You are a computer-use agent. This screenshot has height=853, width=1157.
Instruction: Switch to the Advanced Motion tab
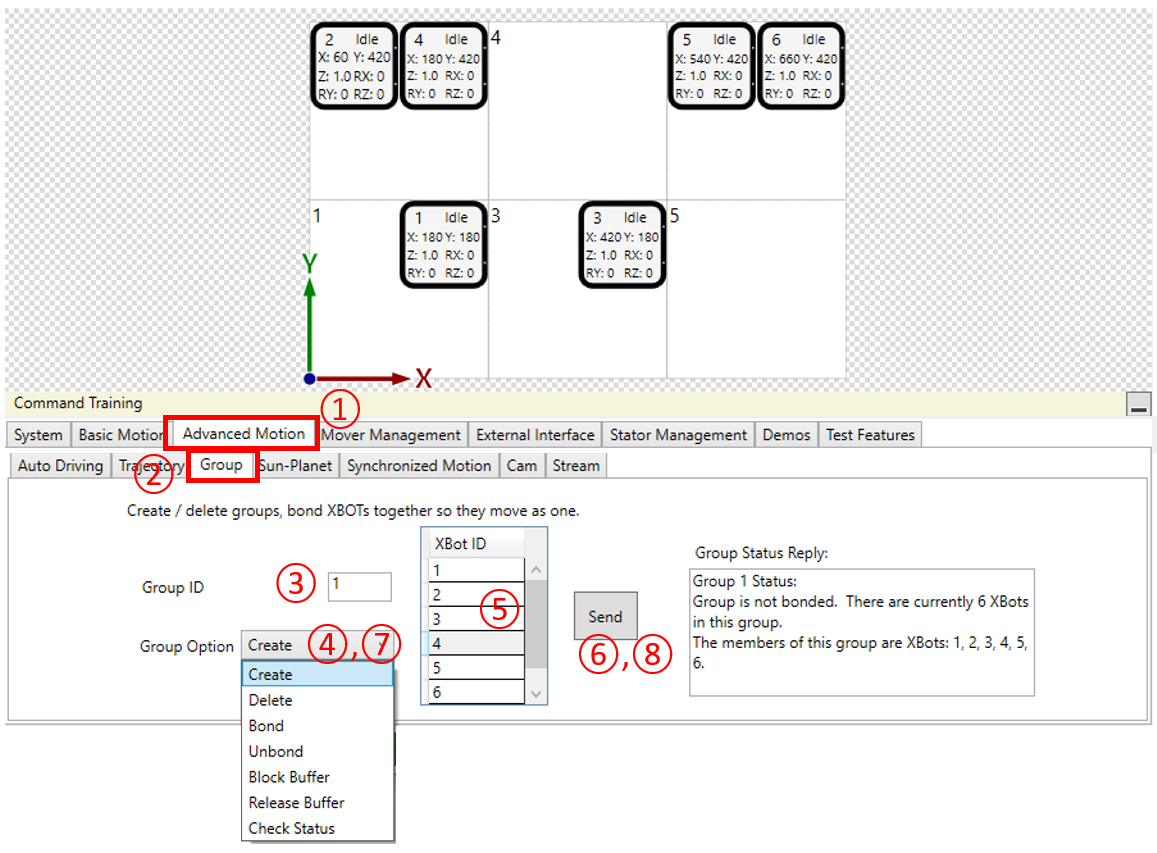tap(243, 434)
